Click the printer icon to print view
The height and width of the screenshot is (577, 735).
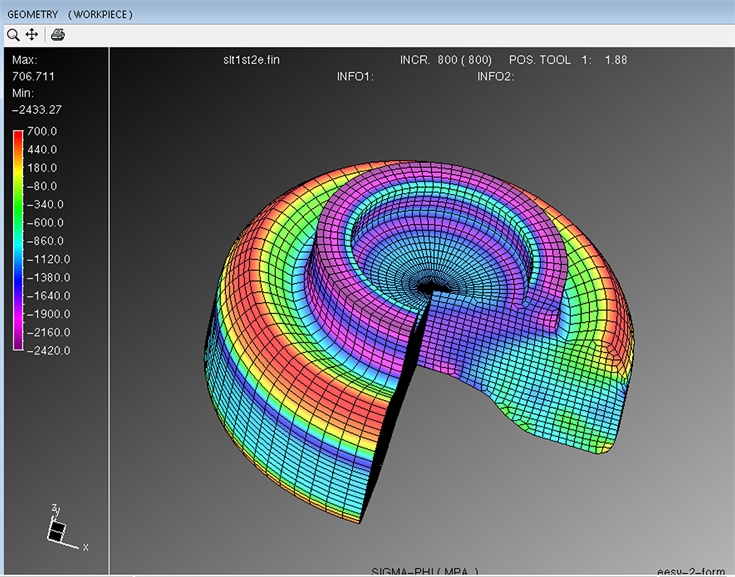[x=58, y=35]
